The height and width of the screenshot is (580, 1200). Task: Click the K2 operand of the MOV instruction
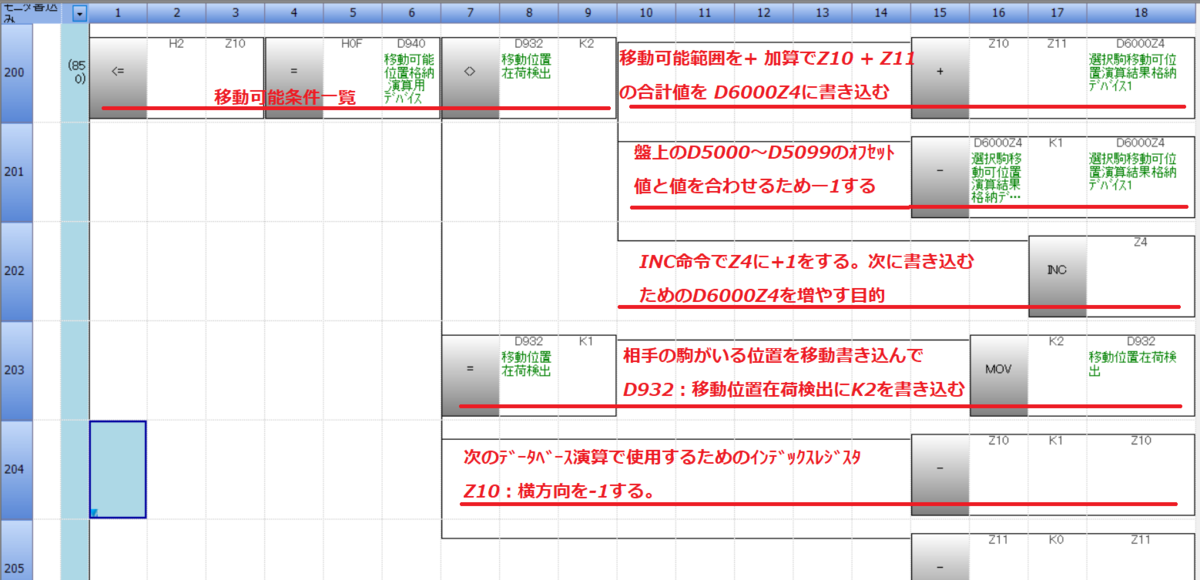click(1057, 341)
